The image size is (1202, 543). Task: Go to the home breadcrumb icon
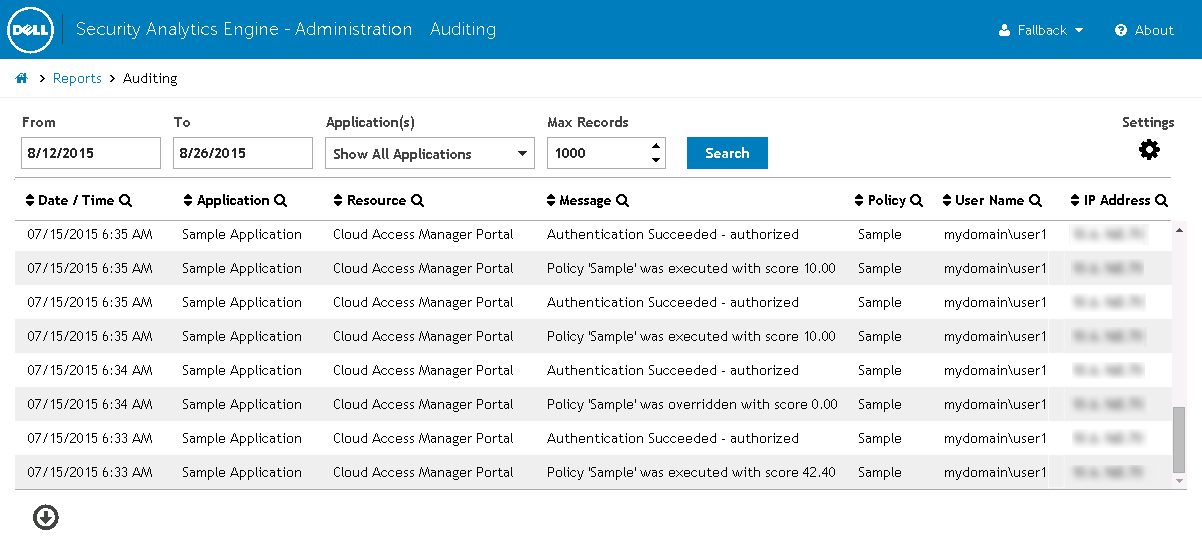coord(22,78)
